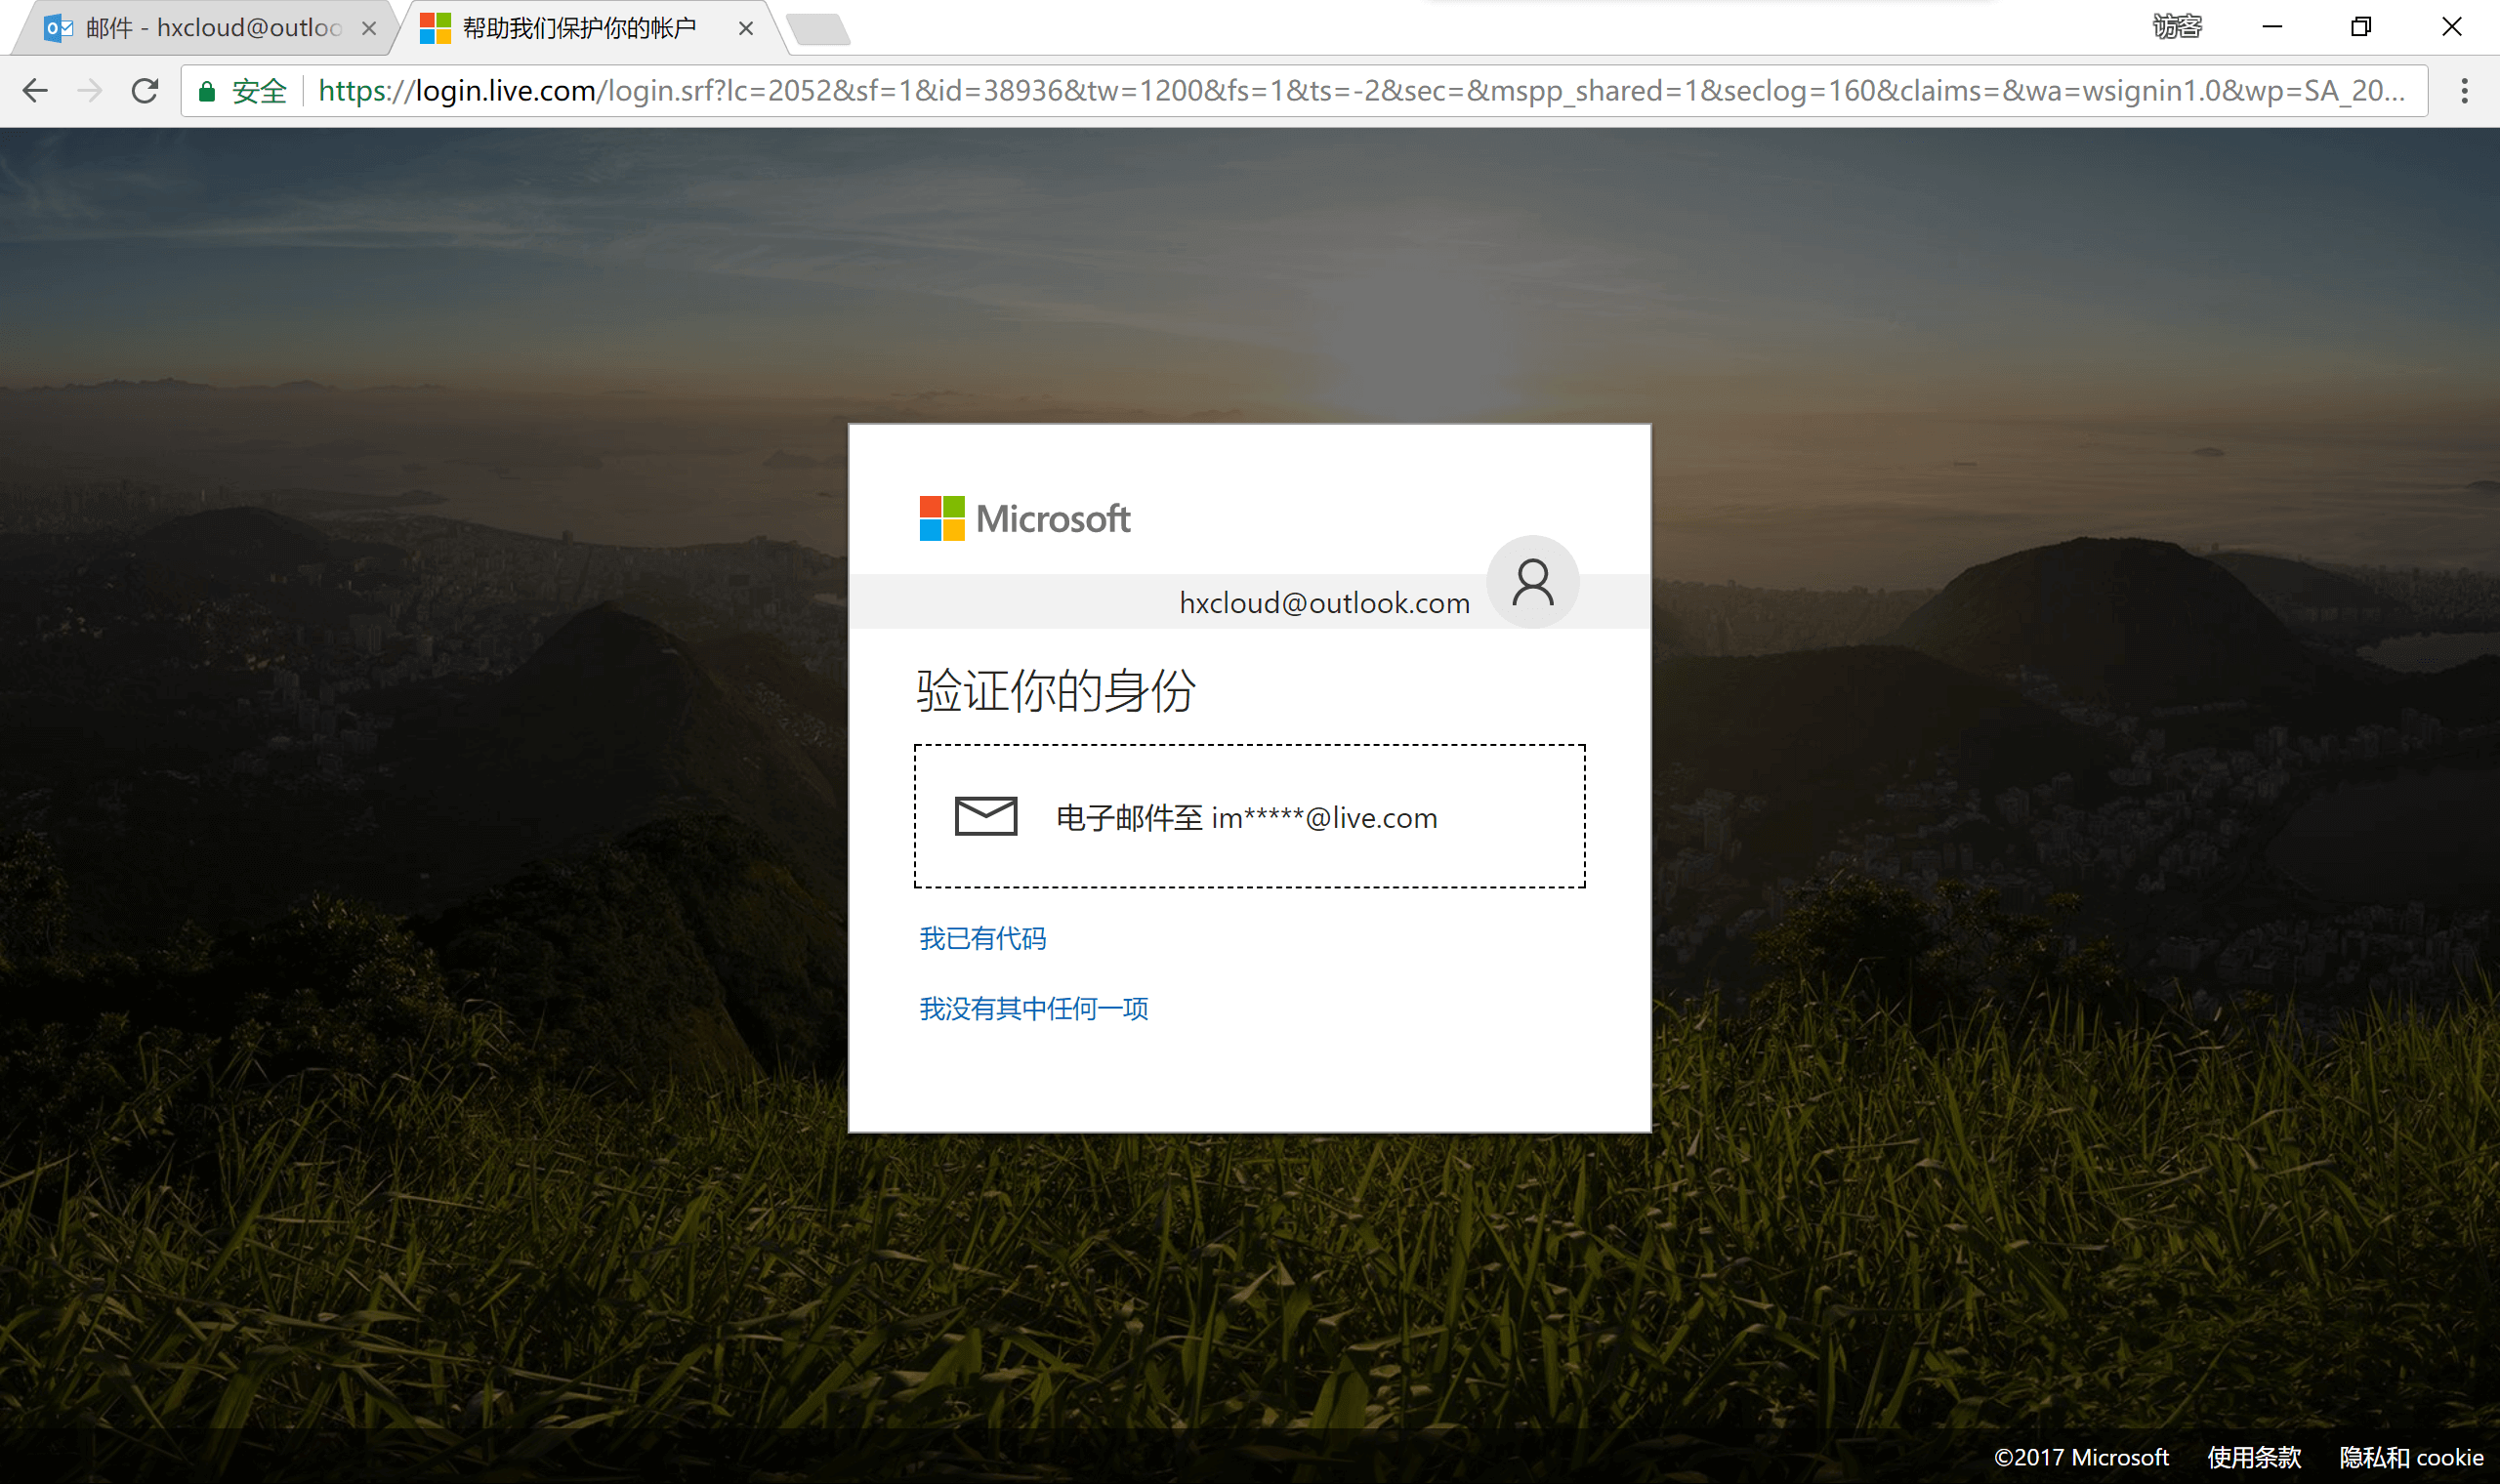The width and height of the screenshot is (2500, 1484).
Task: Click the Microsoft logo in dialog
Action: point(1024,518)
